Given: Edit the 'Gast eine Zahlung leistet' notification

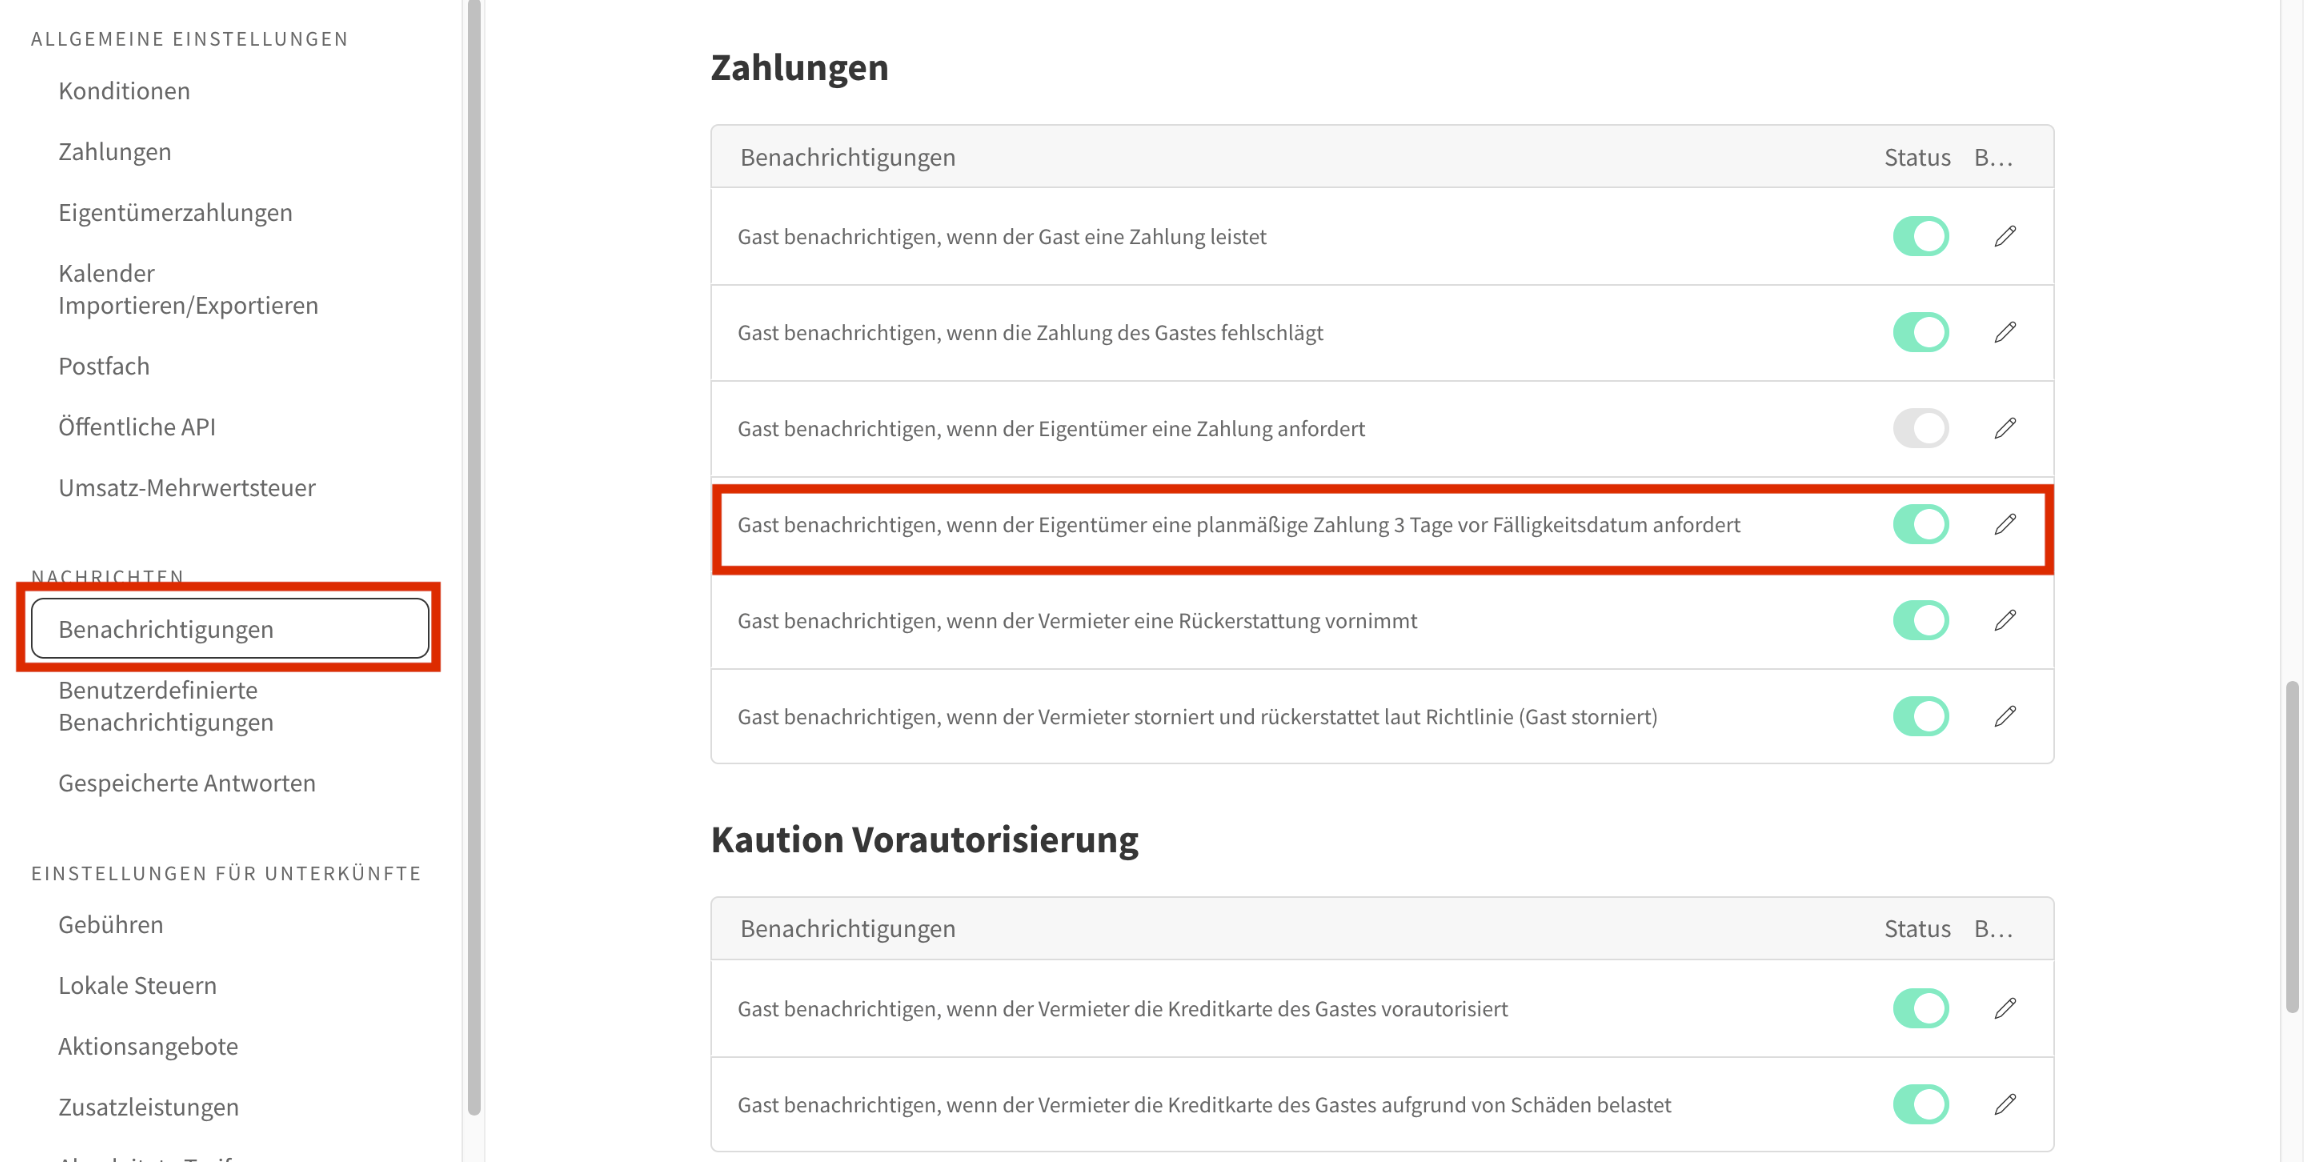Looking at the screenshot, I should pos(2004,237).
